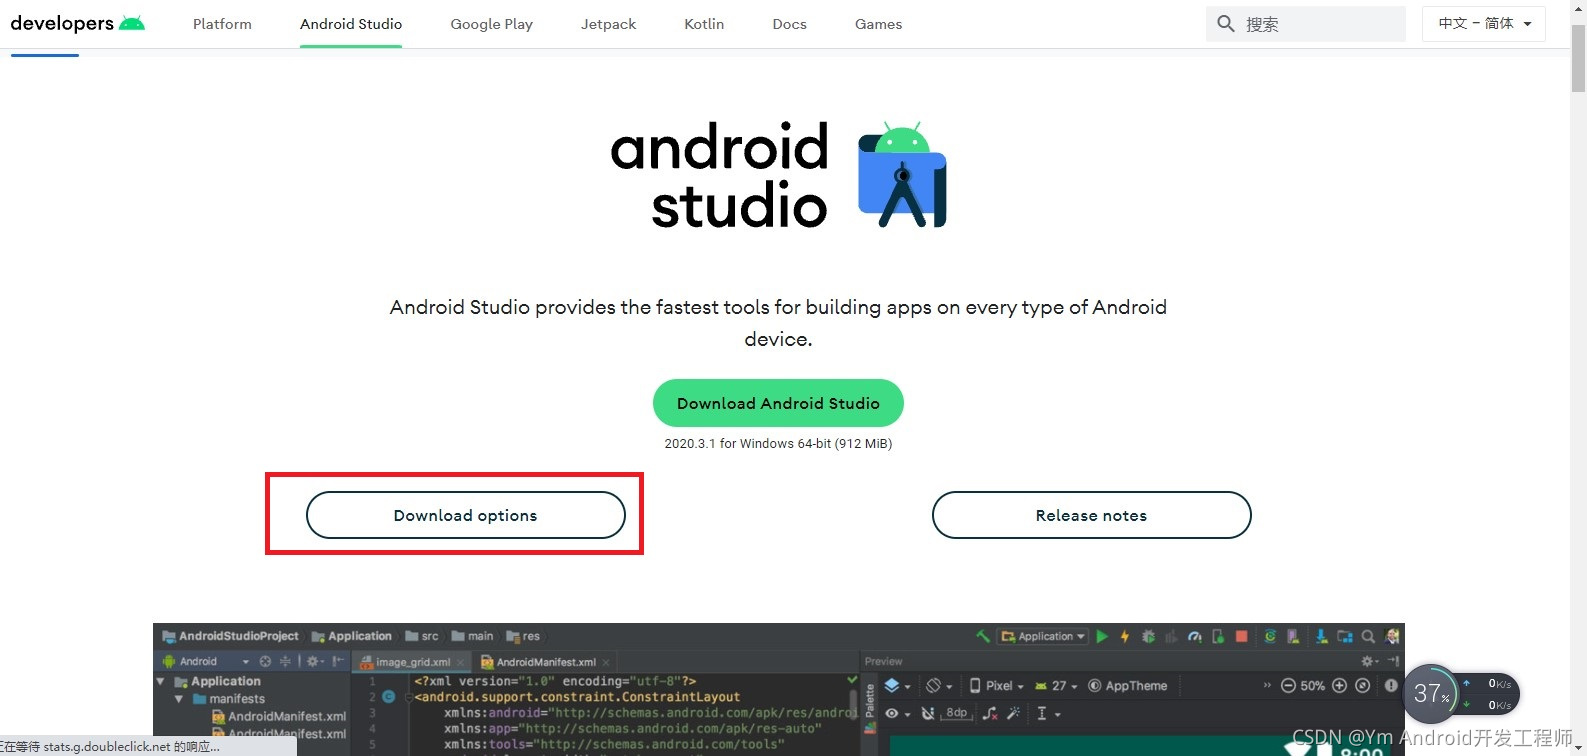Open the orientation dropdown in Preview

coord(939,686)
